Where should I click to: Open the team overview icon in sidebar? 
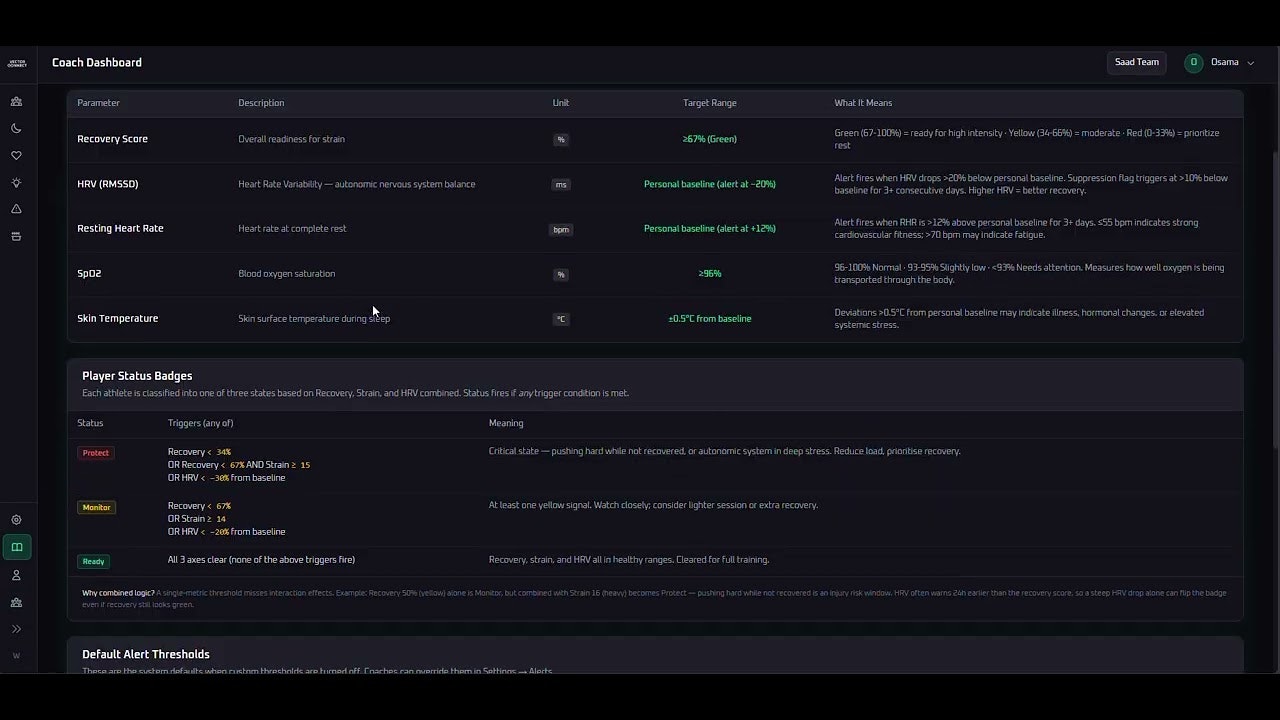pyautogui.click(x=16, y=101)
